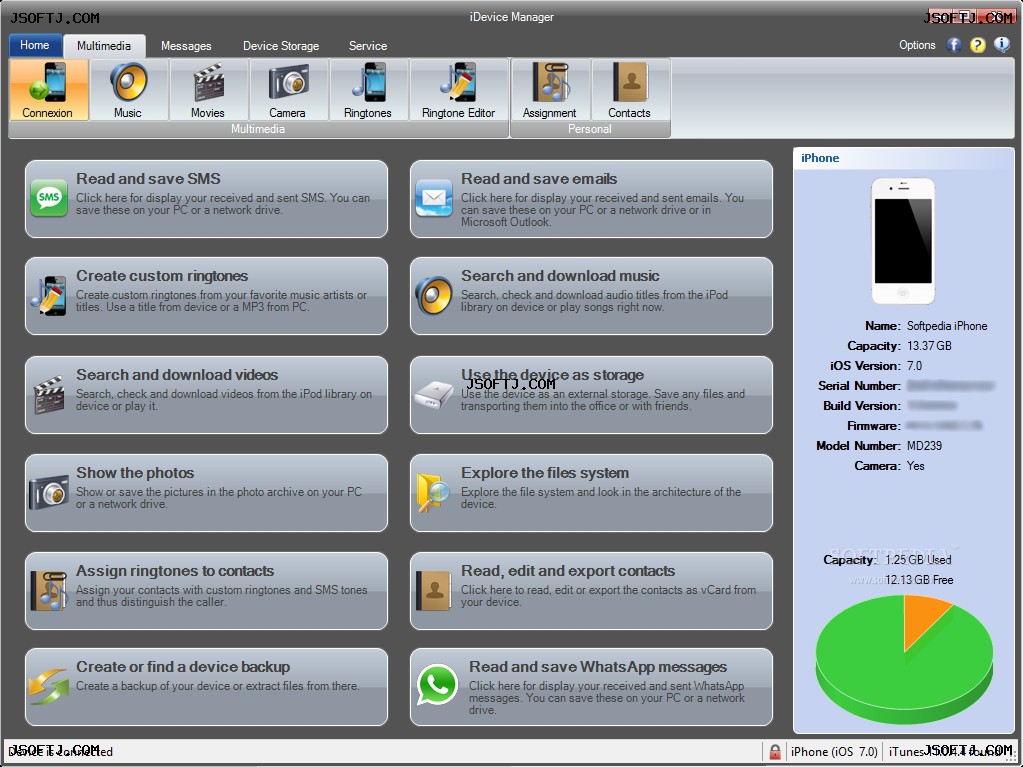
Task: Click the WhatsApp logo icon
Action: click(x=437, y=685)
